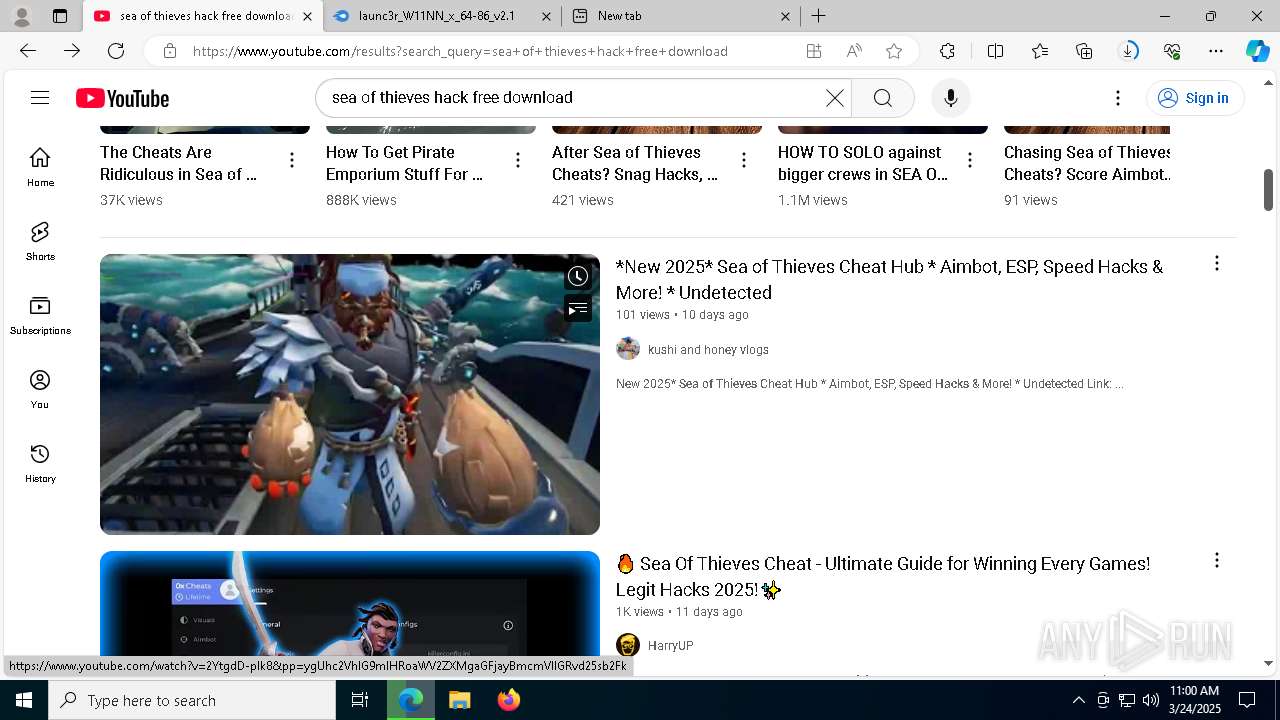Viewport: 1280px width, 720px height.
Task: Open Edge Copilot icon
Action: [x=1257, y=51]
